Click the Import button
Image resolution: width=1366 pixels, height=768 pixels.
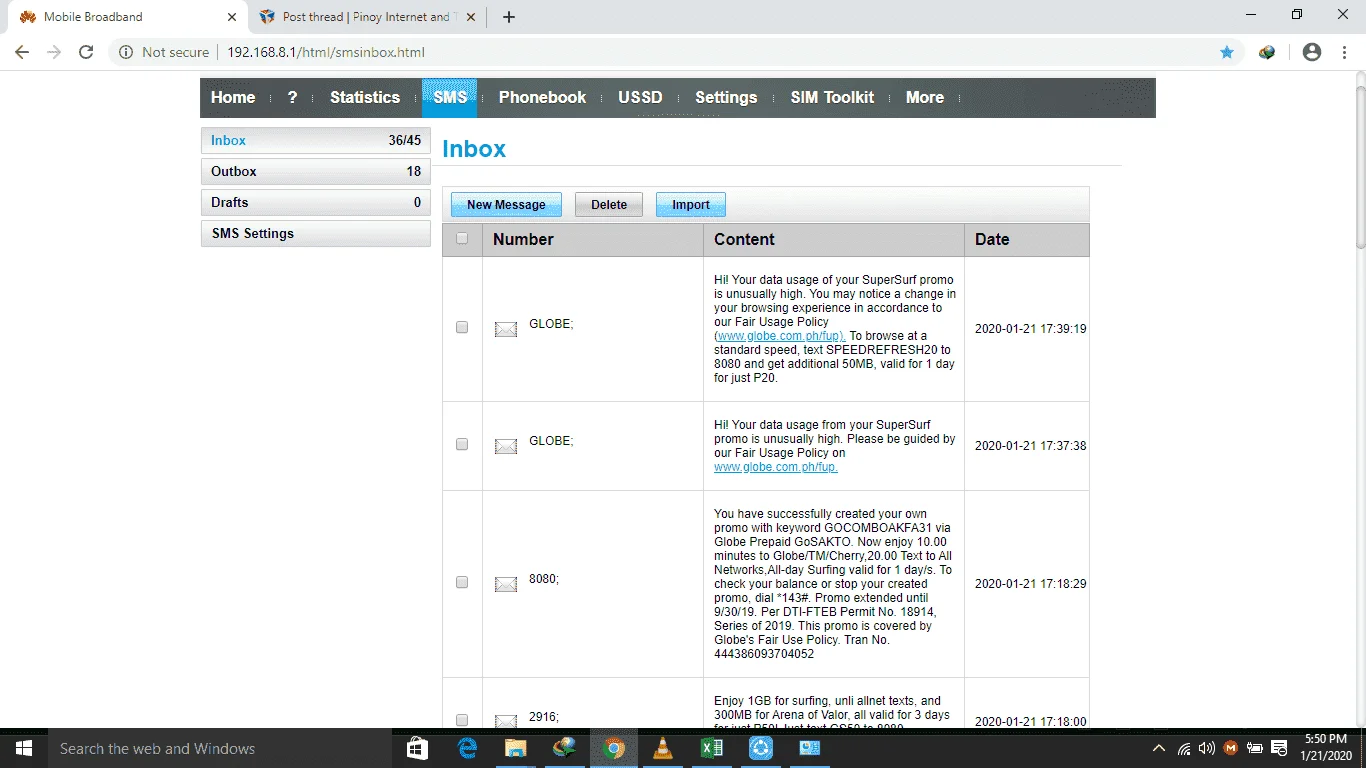(x=691, y=205)
